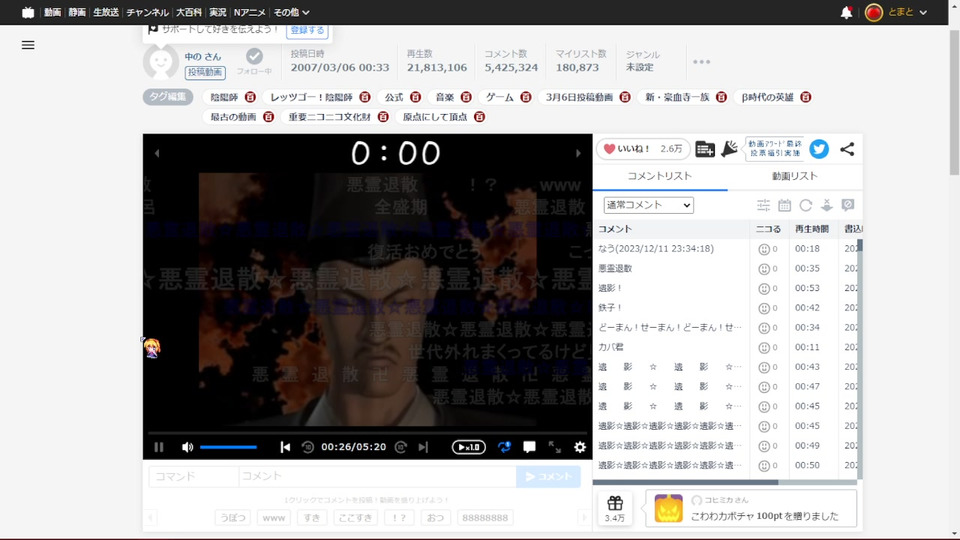Viewport: 960px width, 540px height.
Task: Rewind ten seconds
Action: (x=308, y=448)
